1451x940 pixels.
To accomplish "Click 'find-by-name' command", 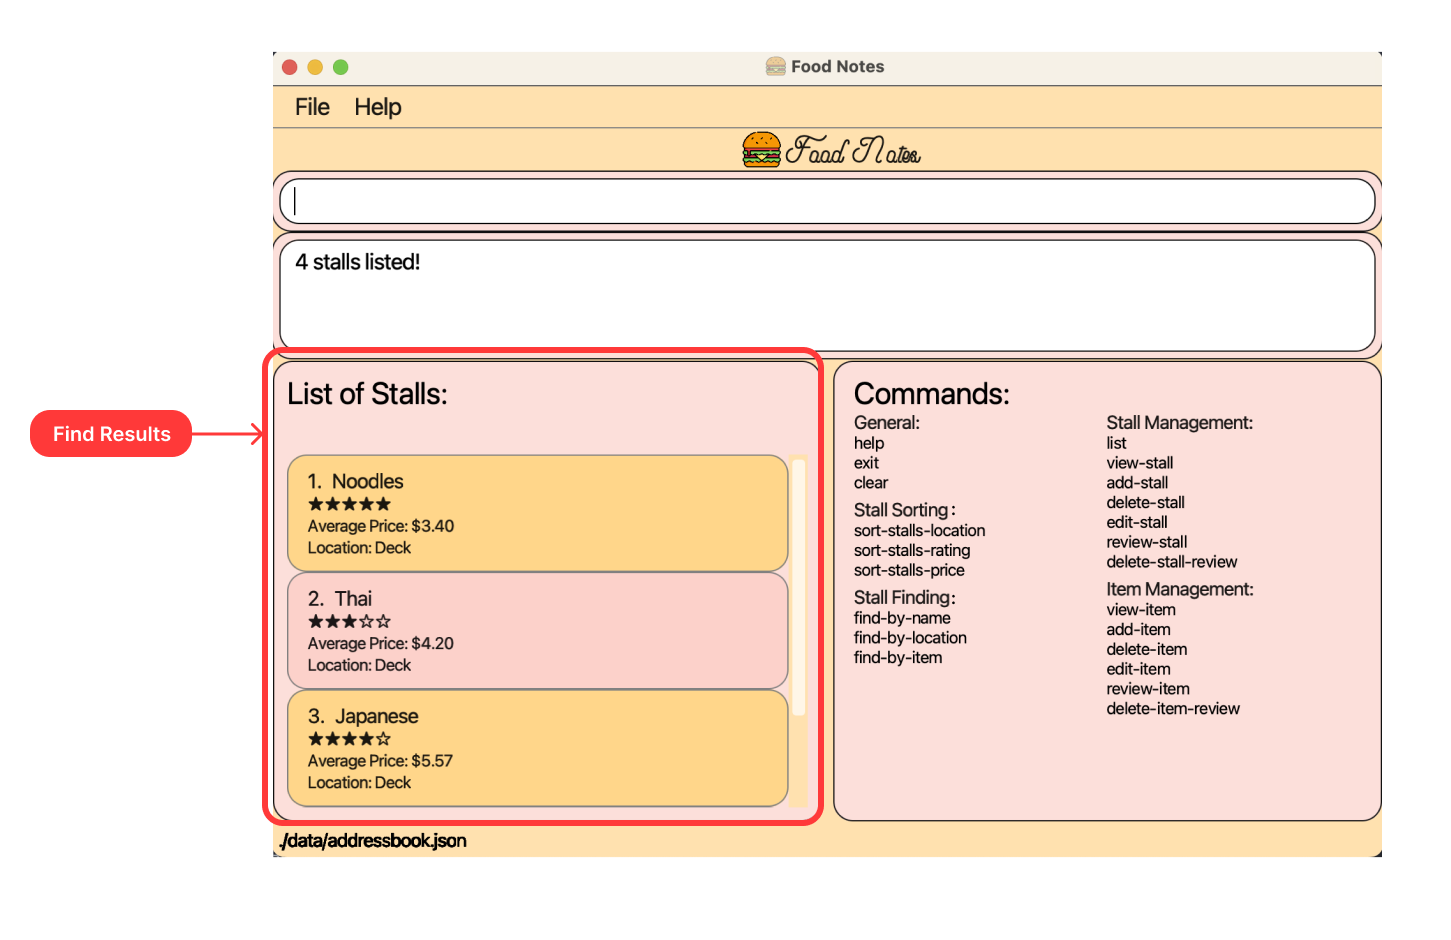I will coord(902,618).
